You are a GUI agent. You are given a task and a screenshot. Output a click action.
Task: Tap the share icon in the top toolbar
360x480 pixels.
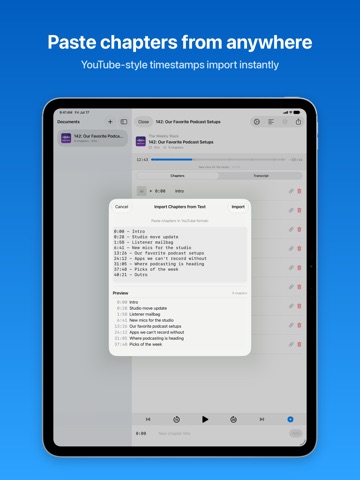pos(298,122)
